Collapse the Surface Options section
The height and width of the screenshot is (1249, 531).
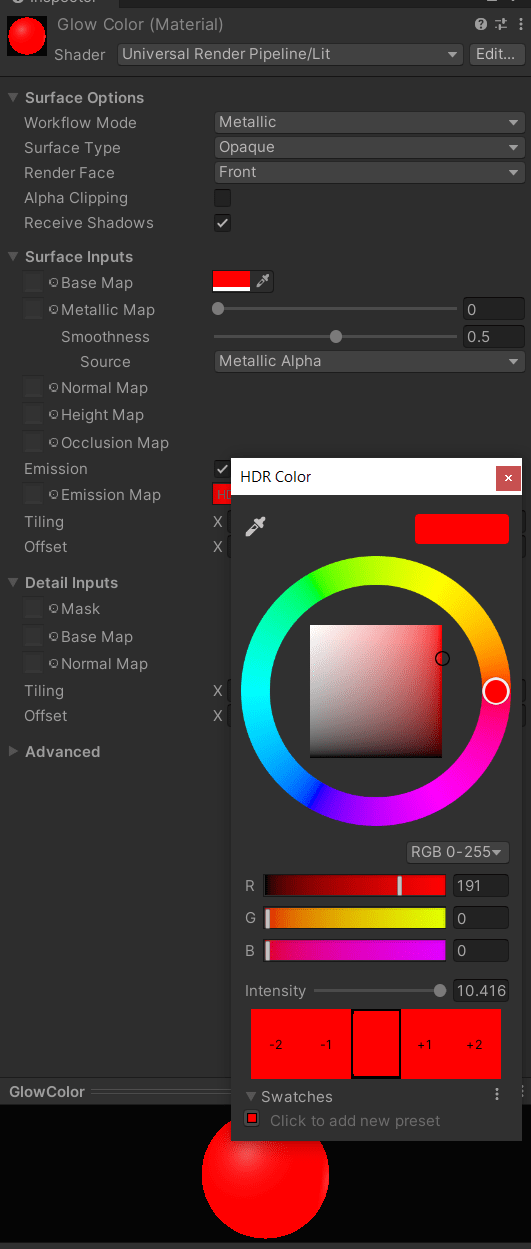point(14,97)
